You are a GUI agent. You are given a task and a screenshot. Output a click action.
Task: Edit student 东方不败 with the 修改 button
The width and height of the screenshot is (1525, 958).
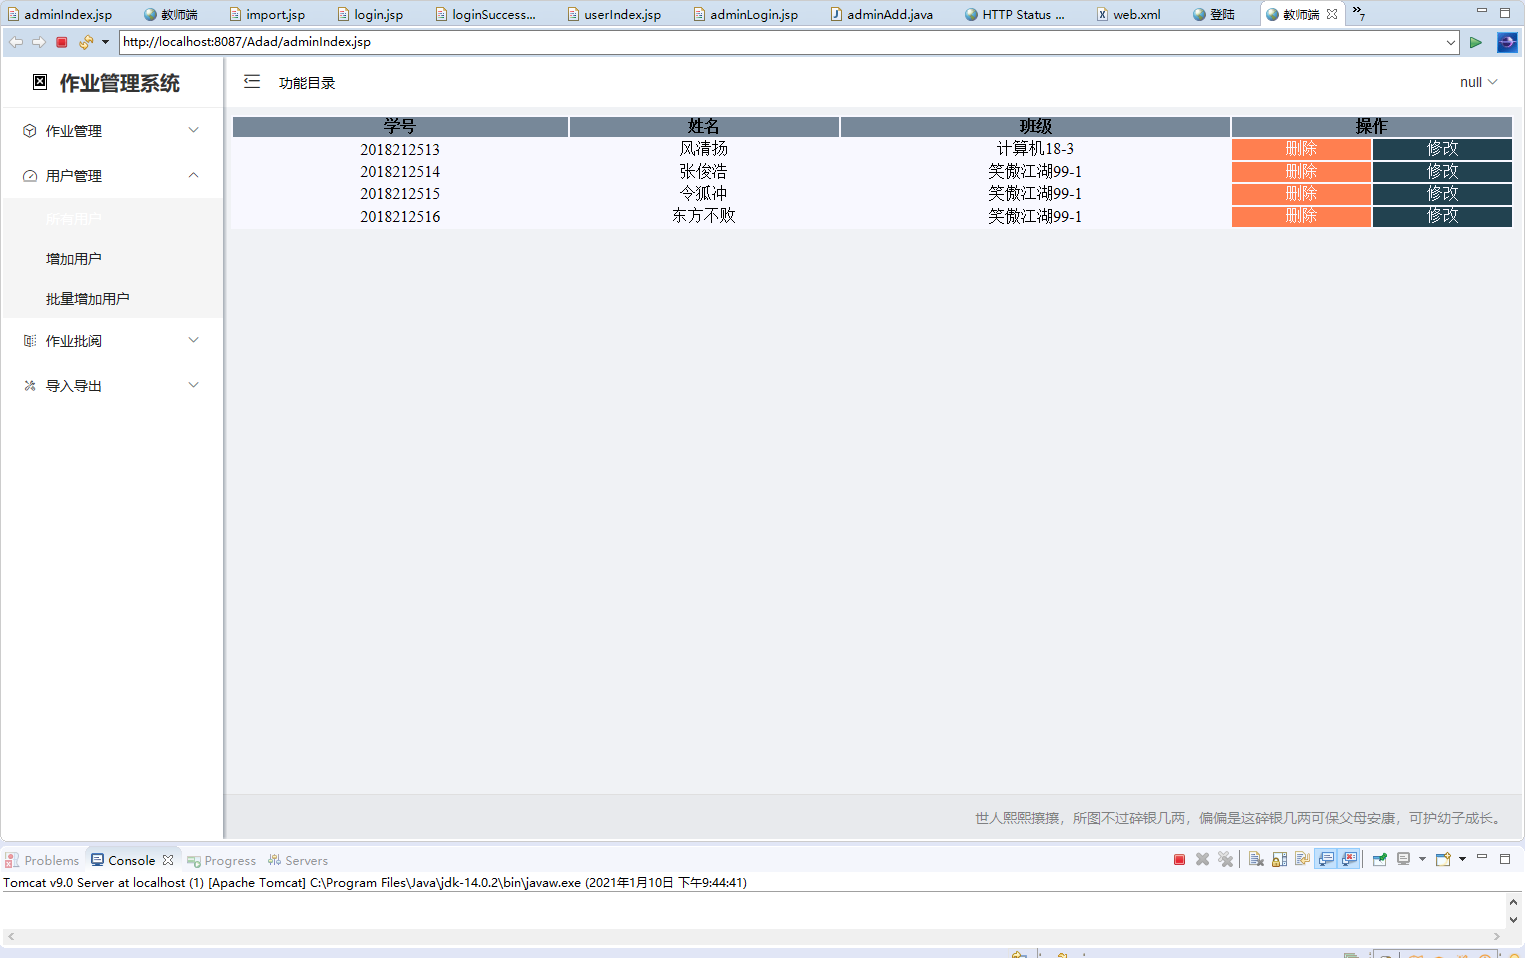(1442, 216)
